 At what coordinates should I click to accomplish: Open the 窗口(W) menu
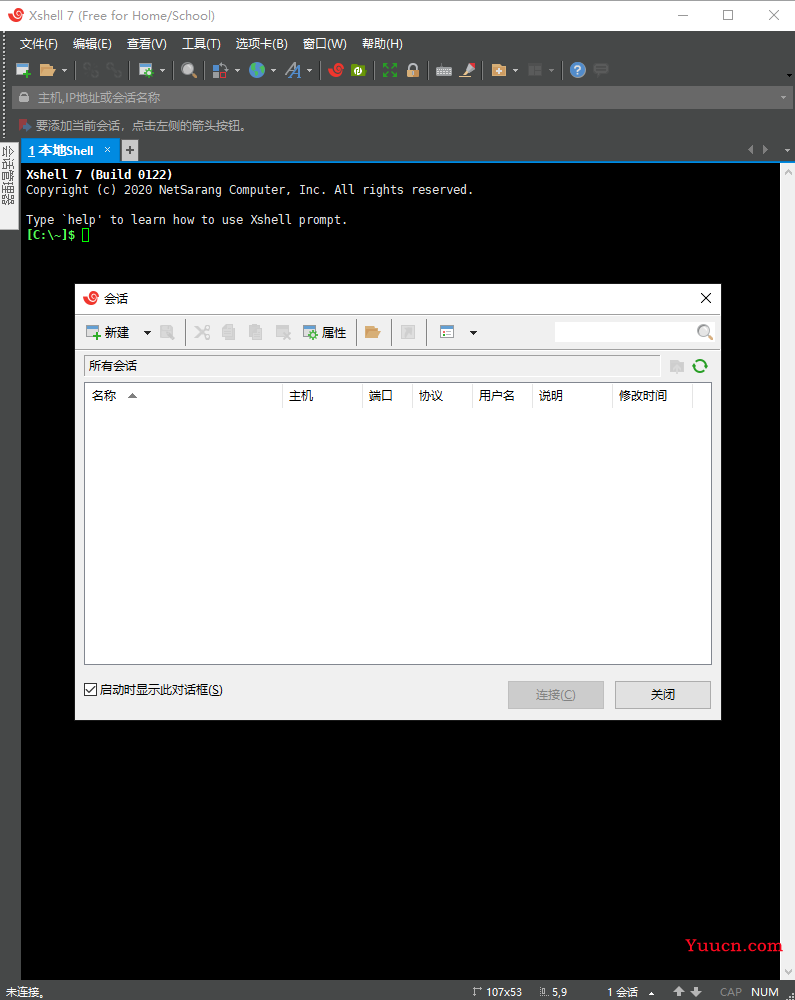point(325,44)
